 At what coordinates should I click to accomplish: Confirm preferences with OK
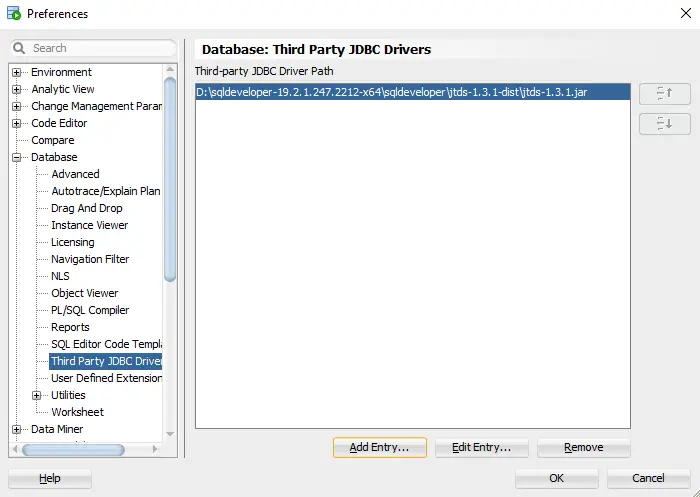556,478
